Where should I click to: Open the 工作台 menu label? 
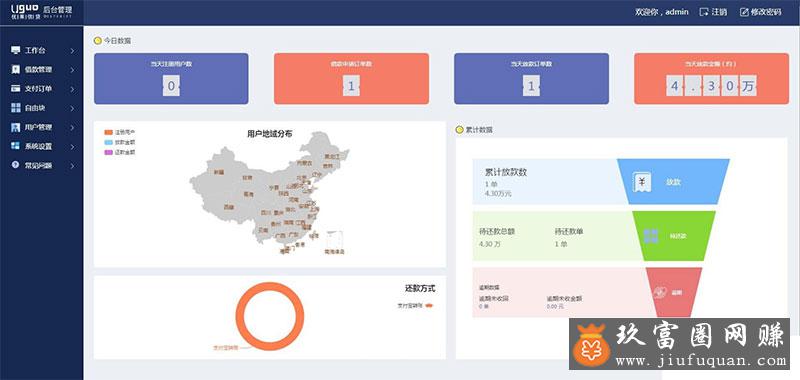[35, 50]
